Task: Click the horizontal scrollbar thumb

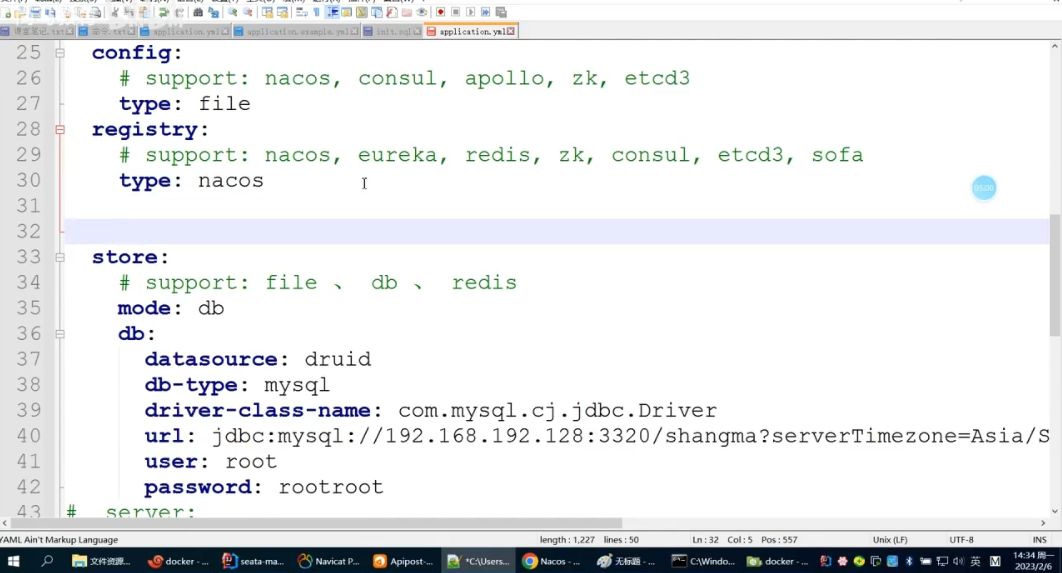Action: 316,523
